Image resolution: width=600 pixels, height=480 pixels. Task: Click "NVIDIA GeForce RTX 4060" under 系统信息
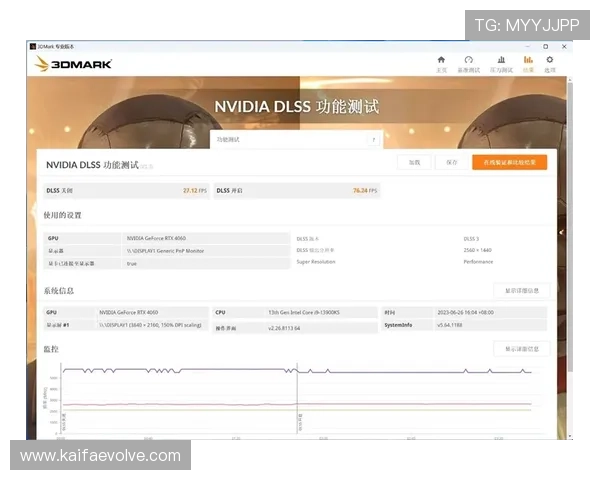129,313
